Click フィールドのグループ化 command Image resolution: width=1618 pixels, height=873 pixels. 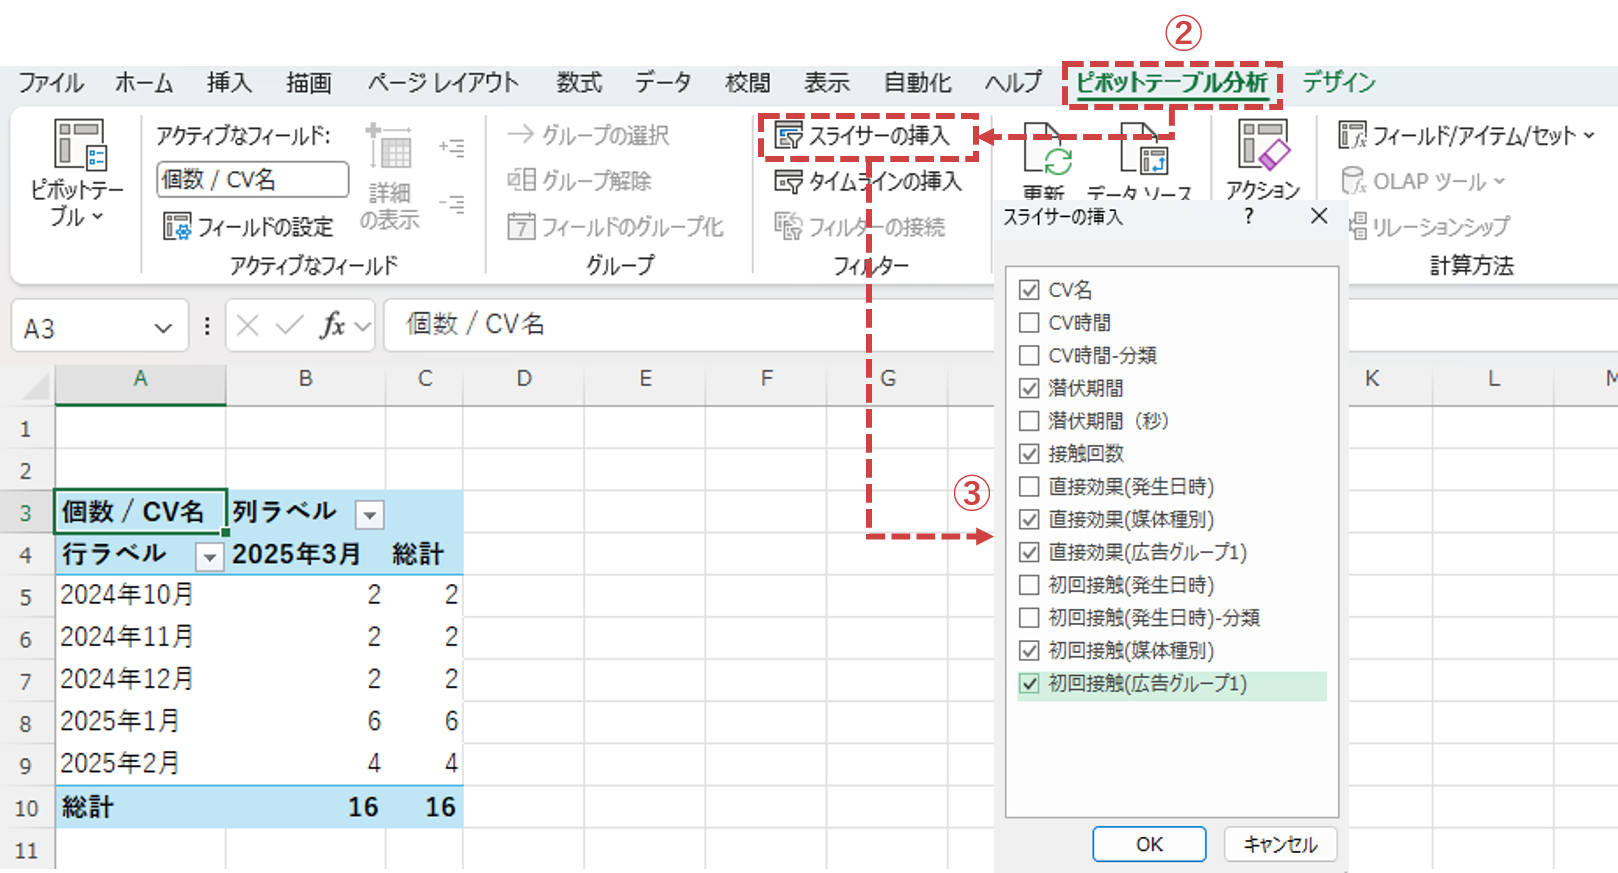click(615, 227)
